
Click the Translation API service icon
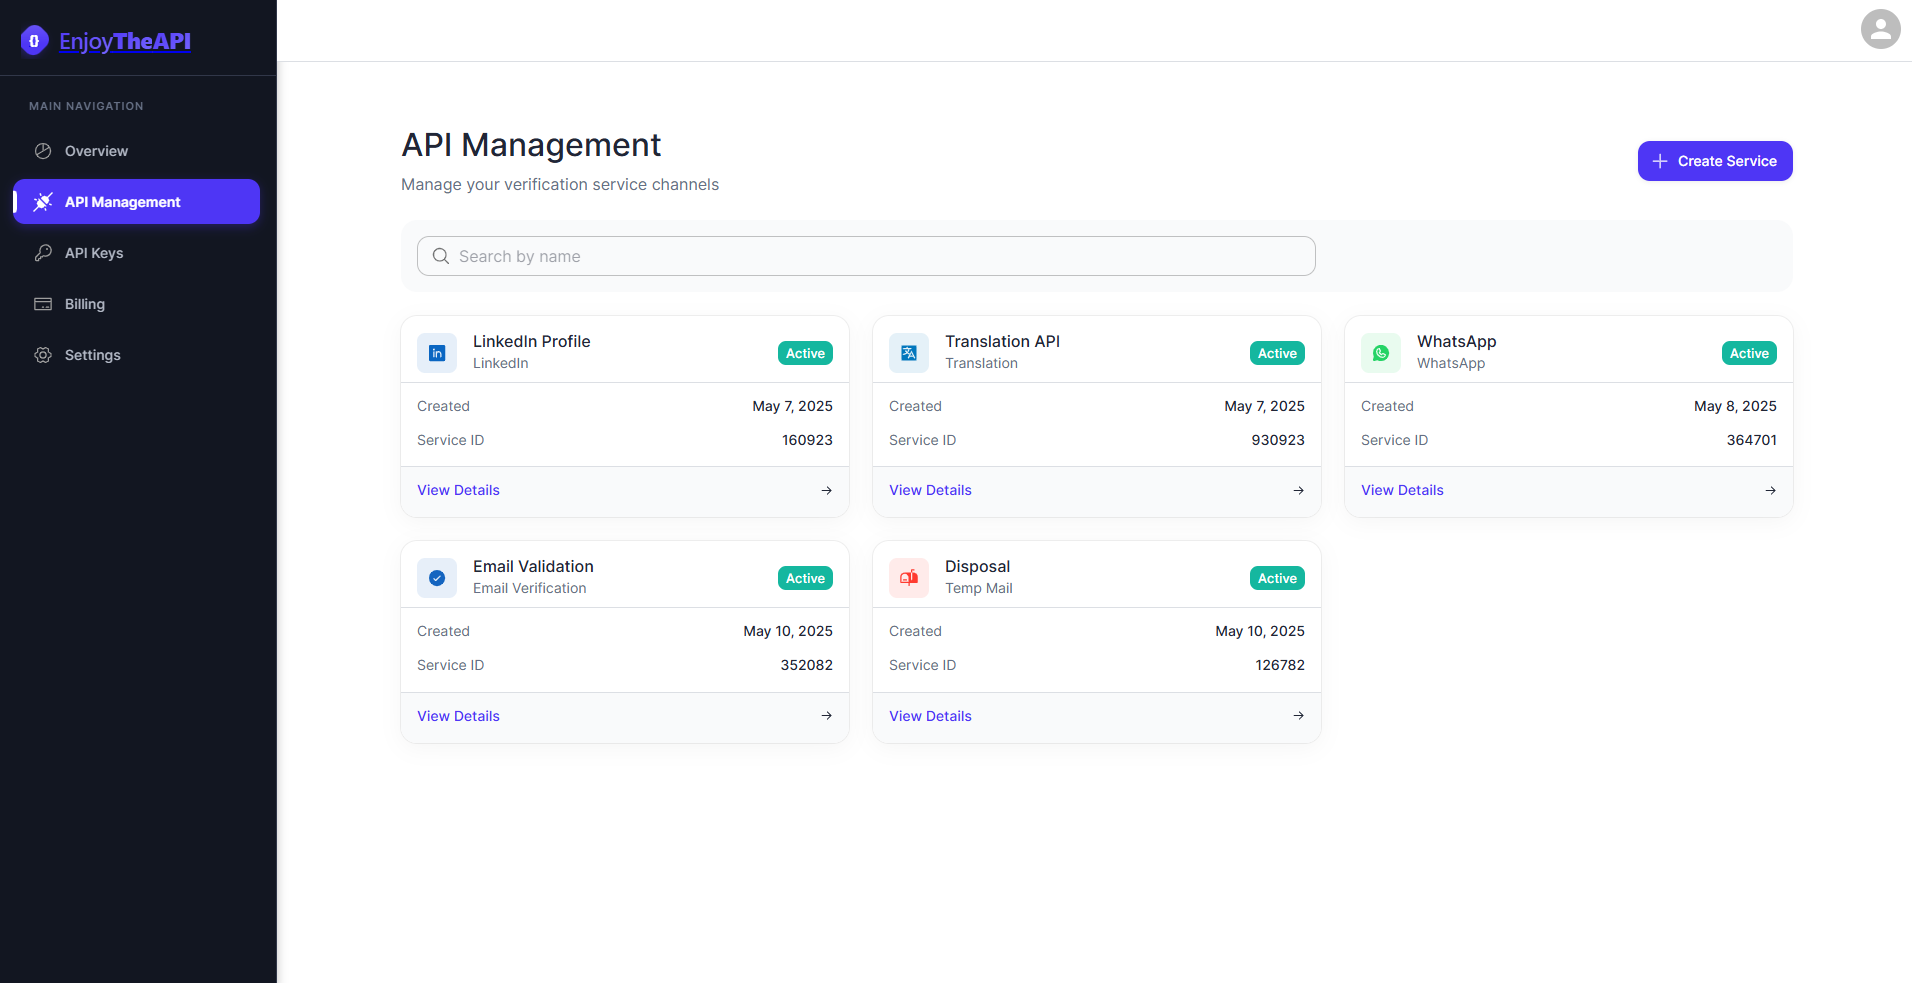909,353
